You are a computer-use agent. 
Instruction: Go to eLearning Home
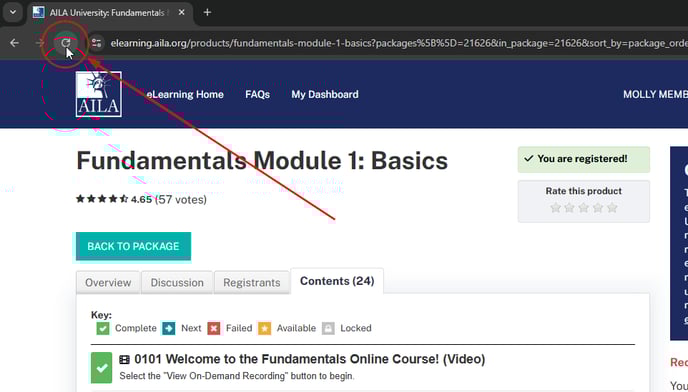185,94
